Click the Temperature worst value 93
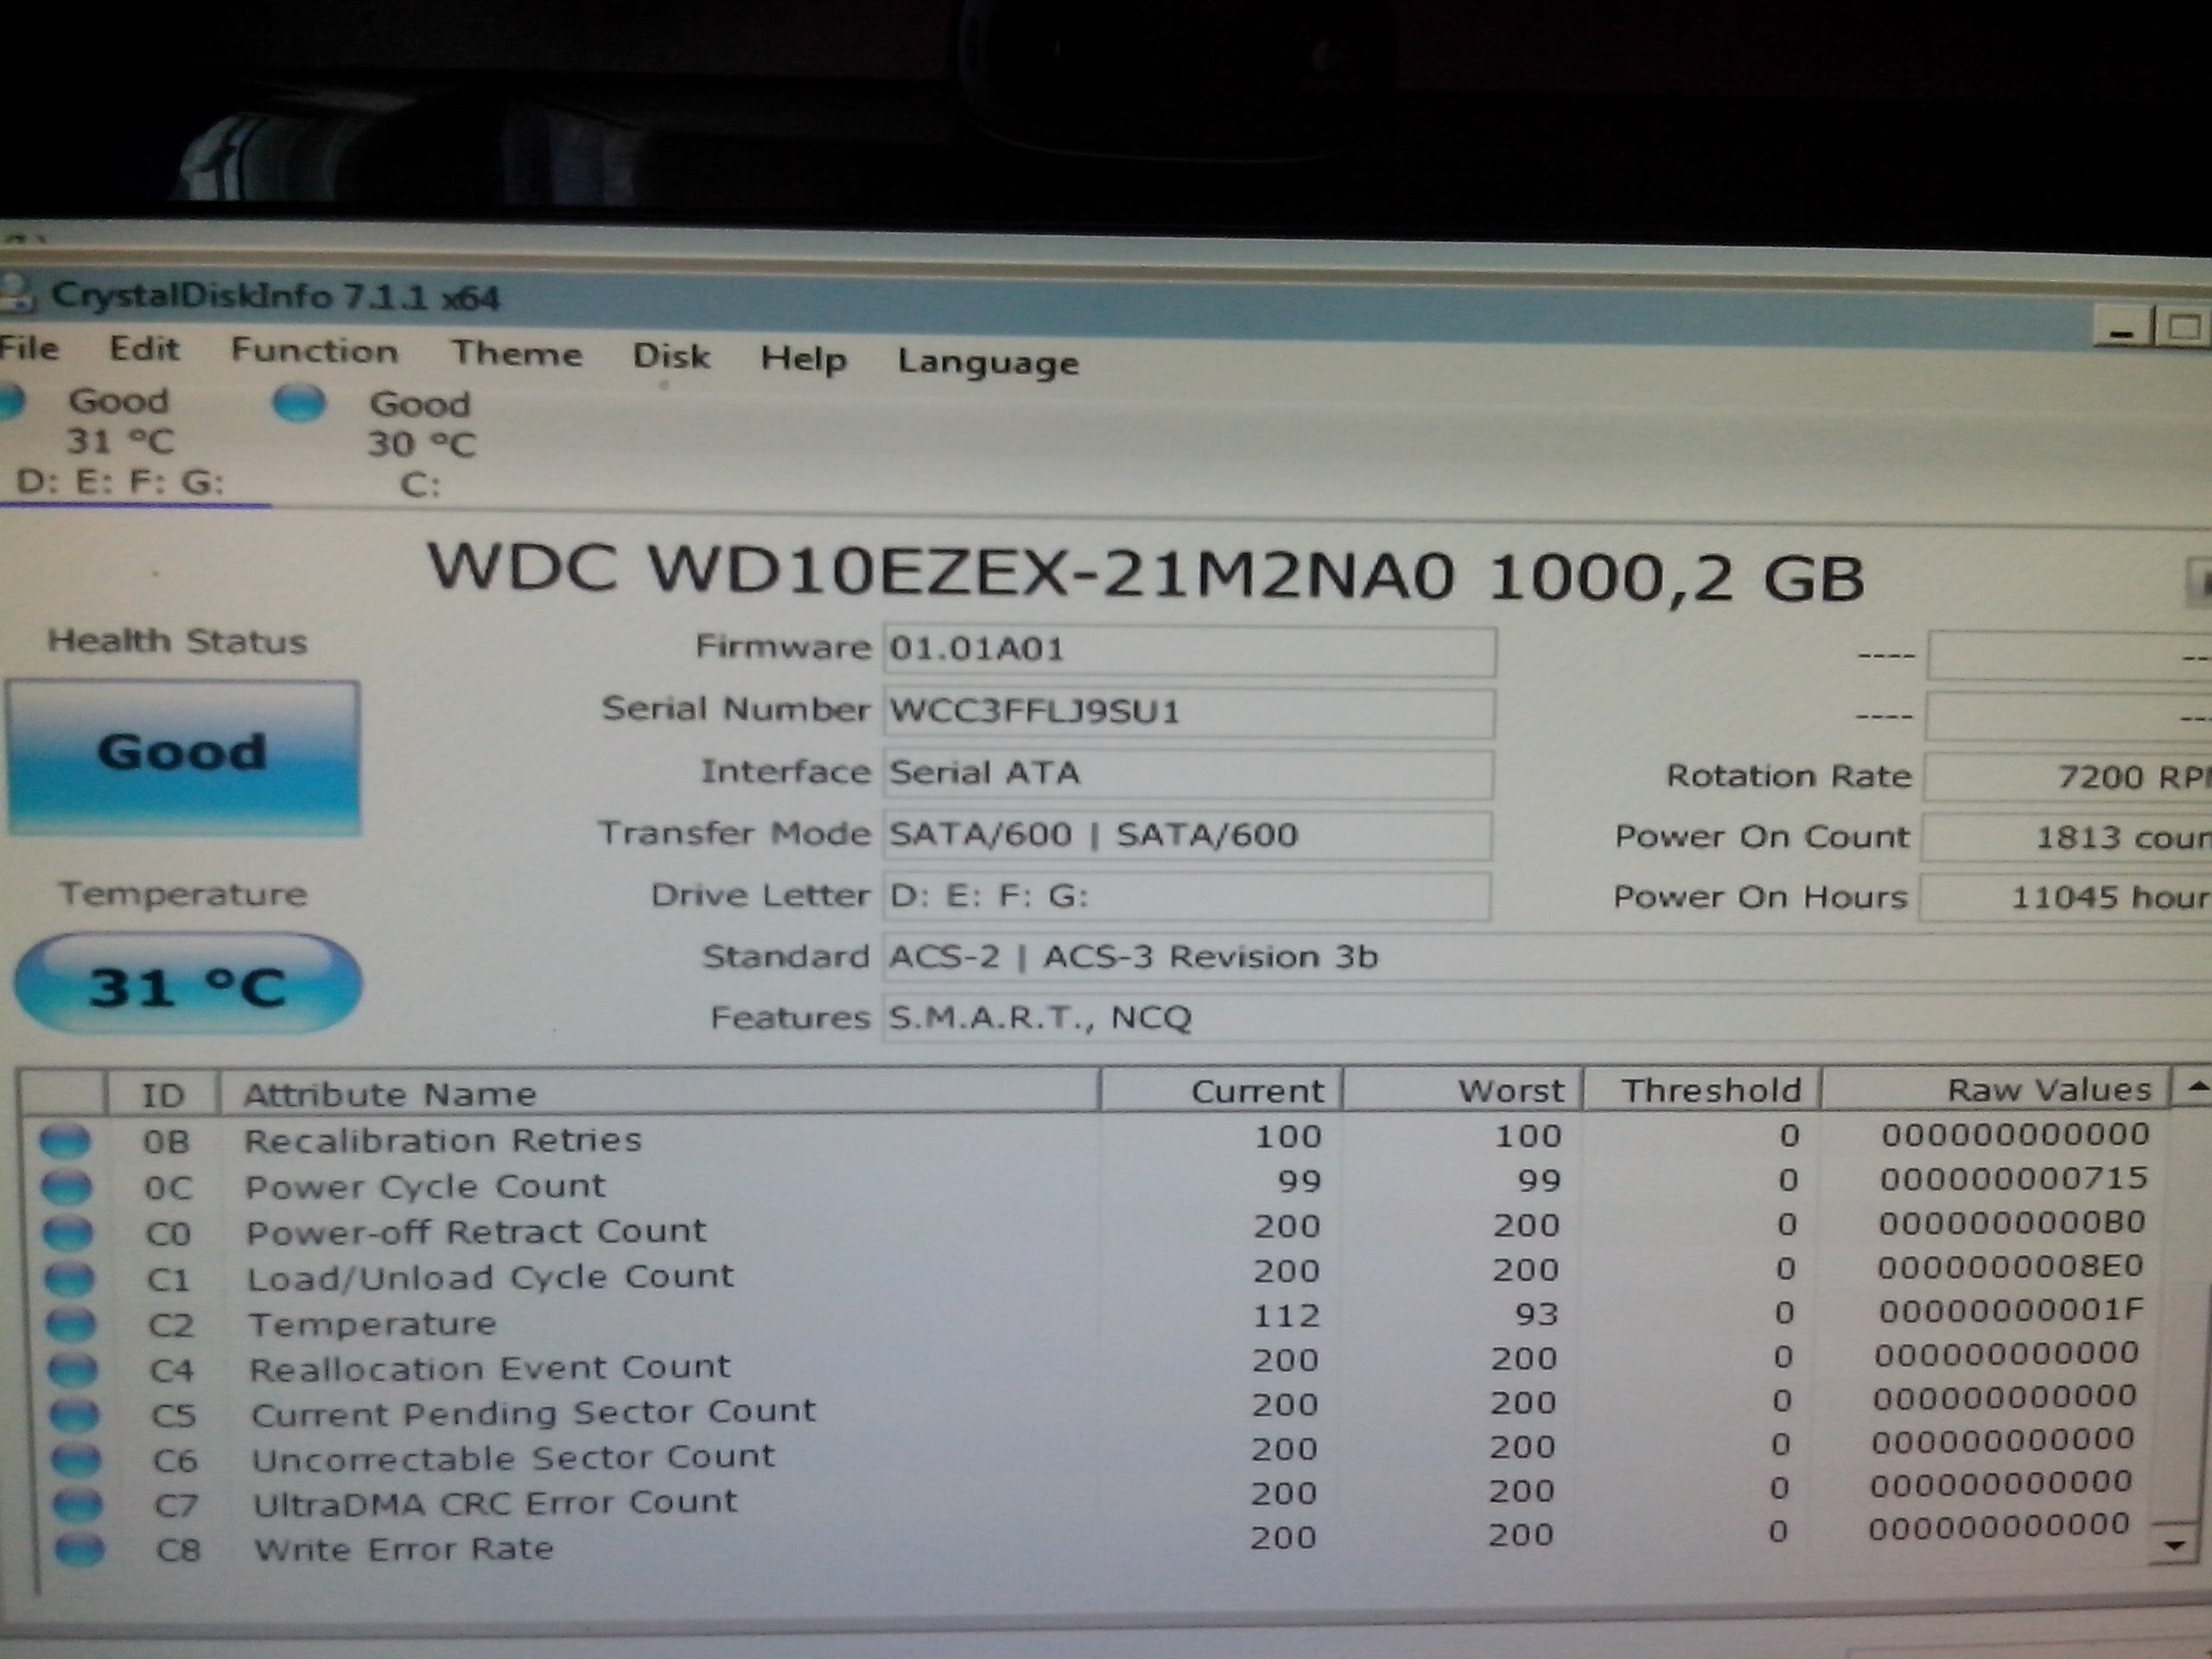Screen dimensions: 2212x1659 (x=1536, y=1314)
